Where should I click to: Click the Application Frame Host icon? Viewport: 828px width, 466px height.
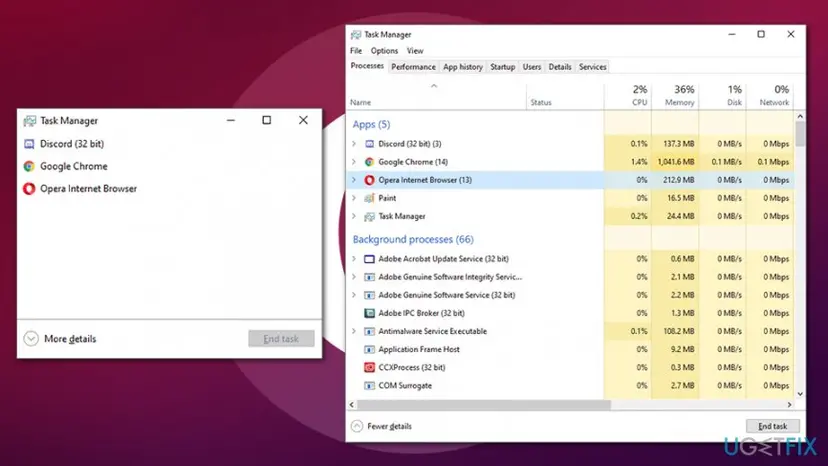click(370, 349)
